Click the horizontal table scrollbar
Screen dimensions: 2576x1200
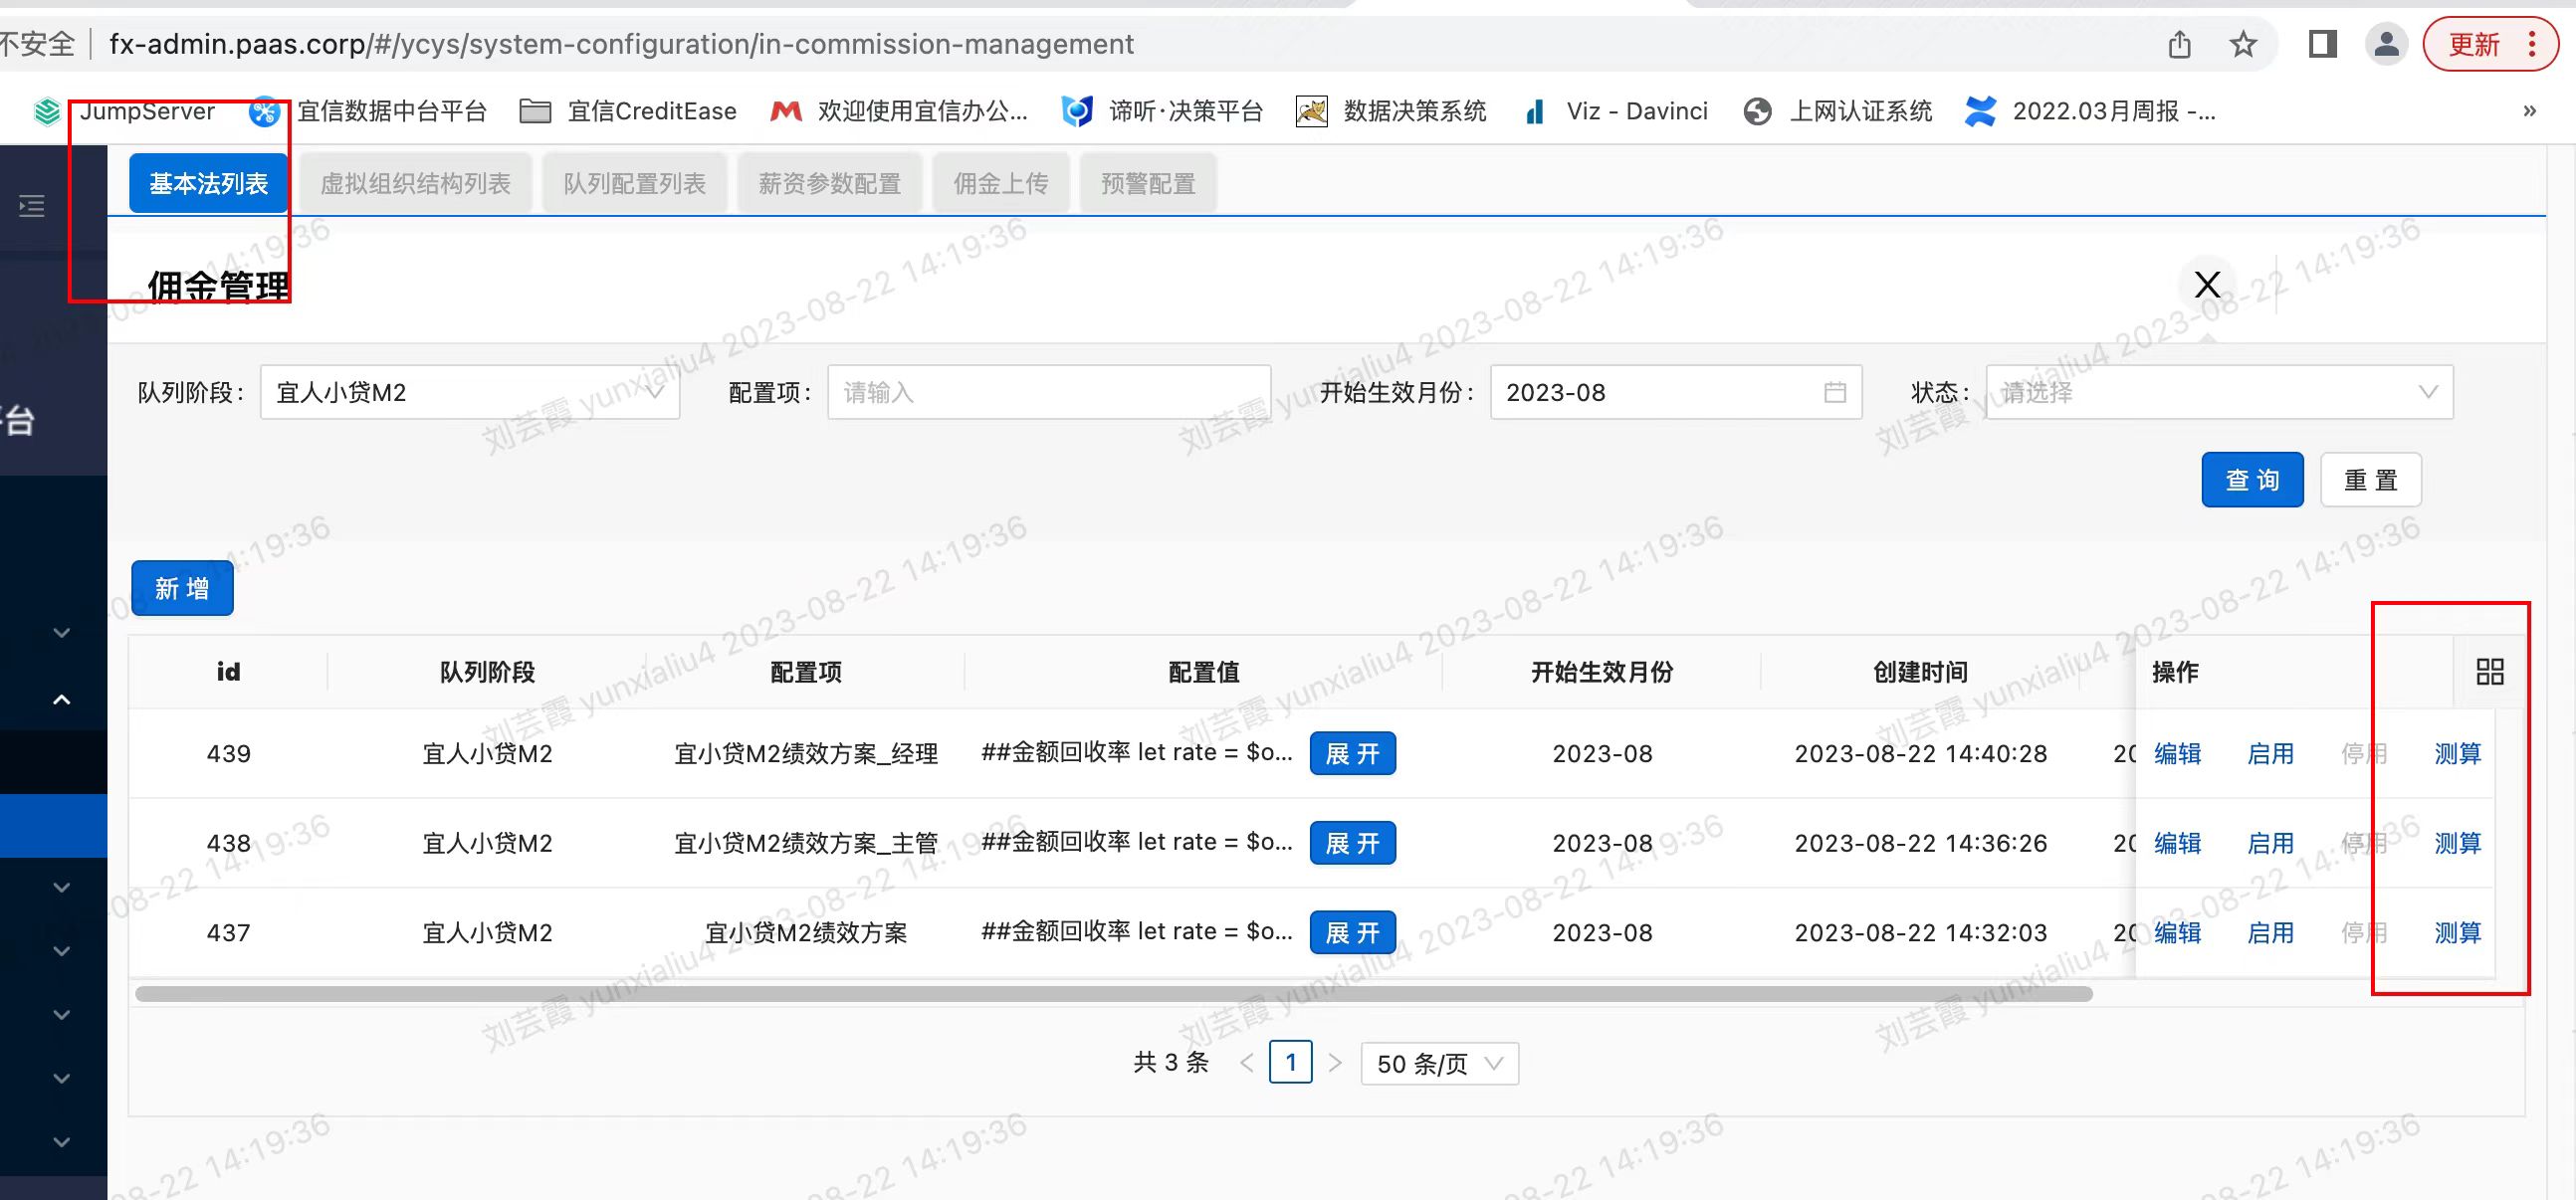point(1113,994)
